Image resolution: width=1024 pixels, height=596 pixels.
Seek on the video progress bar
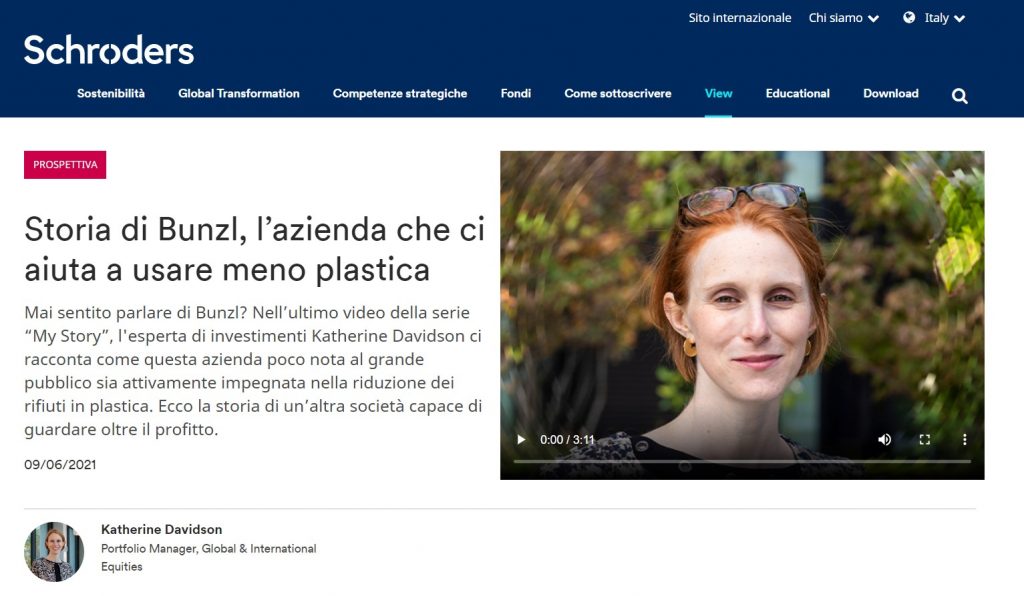coord(742,462)
